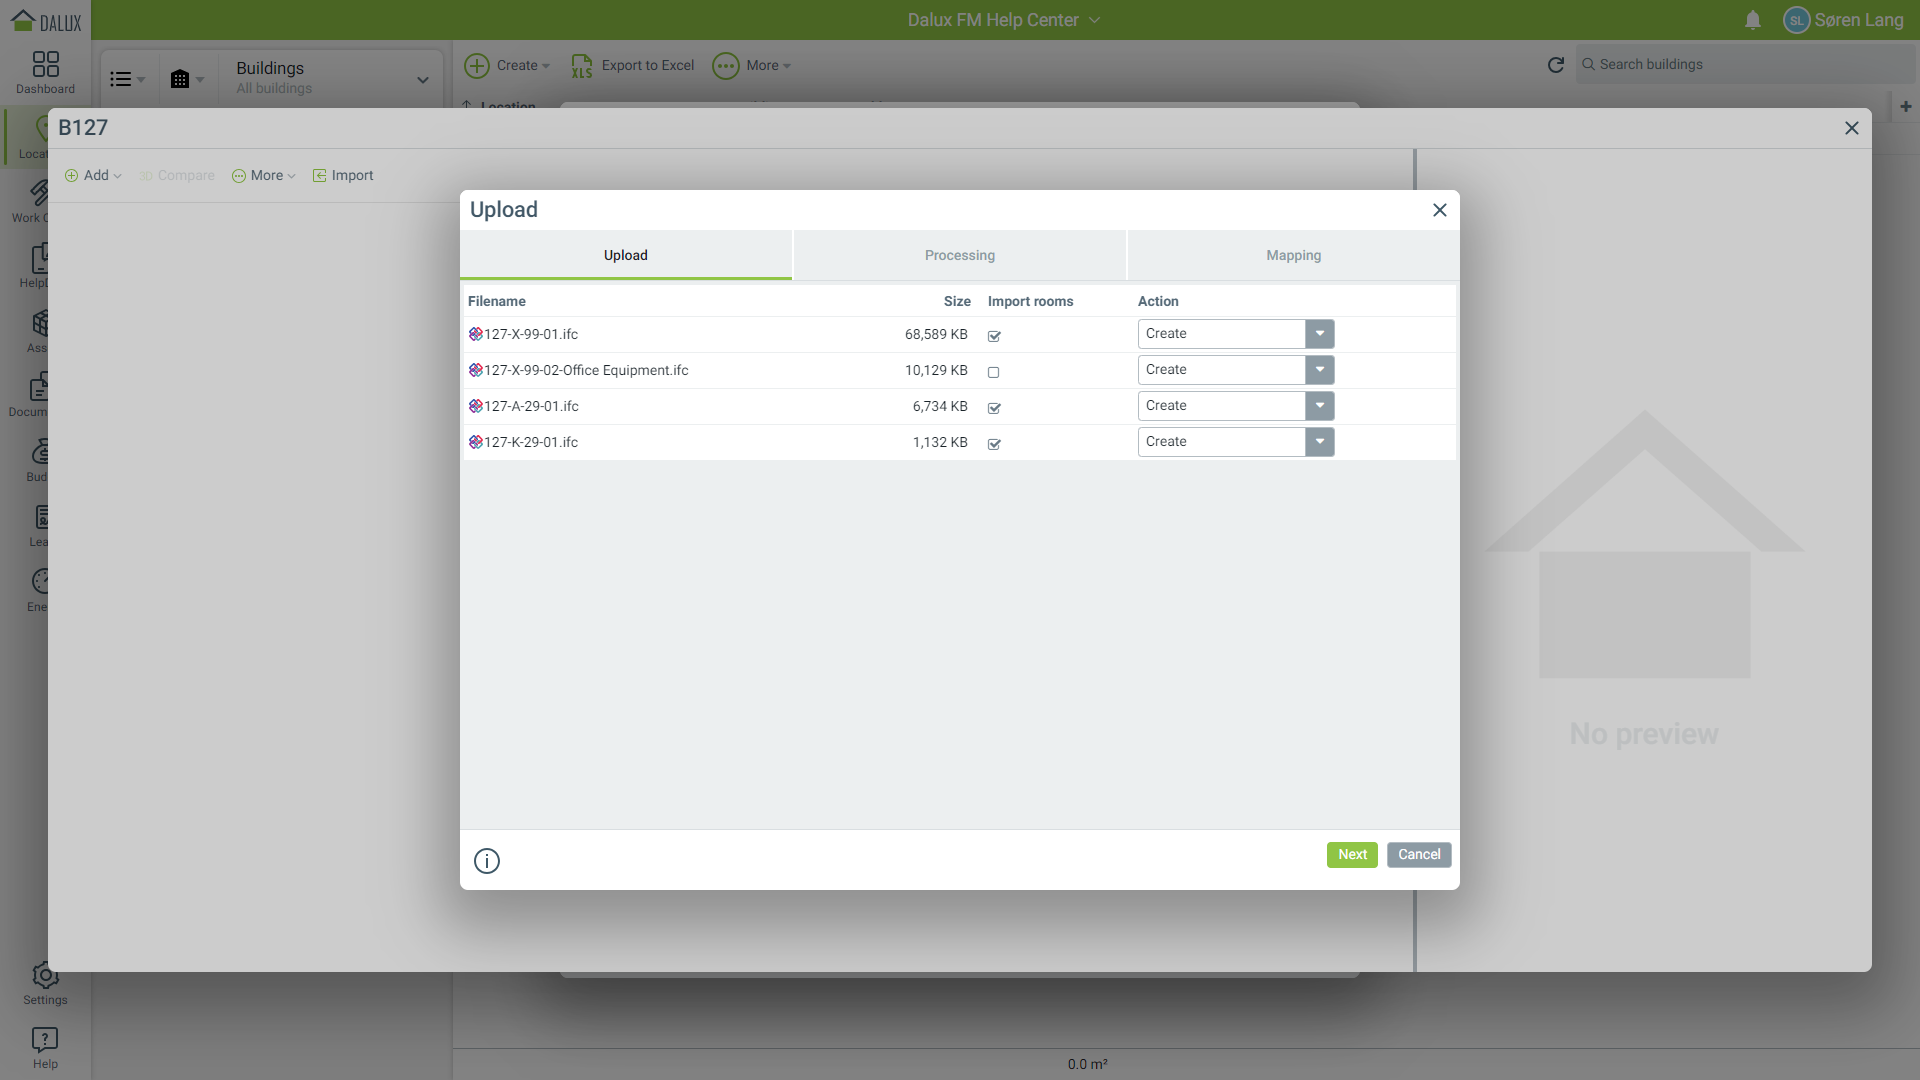Viewport: 1920px width, 1080px height.
Task: Expand the Buildings selector dropdown
Action: click(422, 79)
